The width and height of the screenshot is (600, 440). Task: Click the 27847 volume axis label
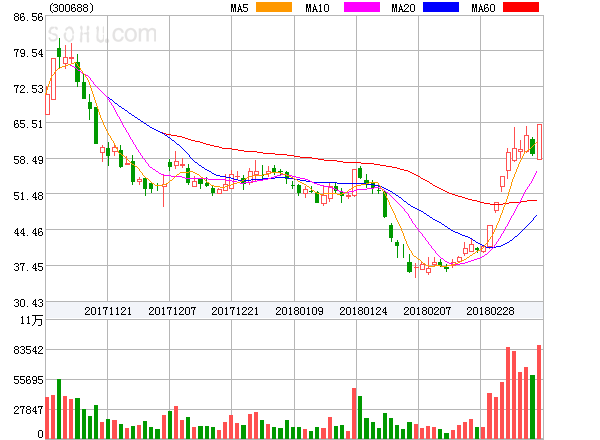click(x=28, y=410)
